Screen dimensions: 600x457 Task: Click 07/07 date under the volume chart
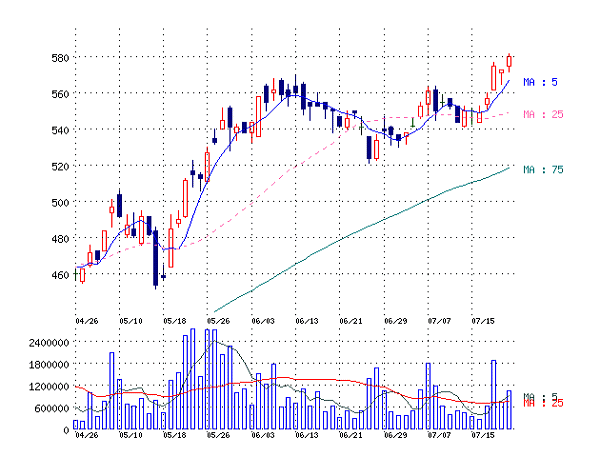tap(439, 436)
